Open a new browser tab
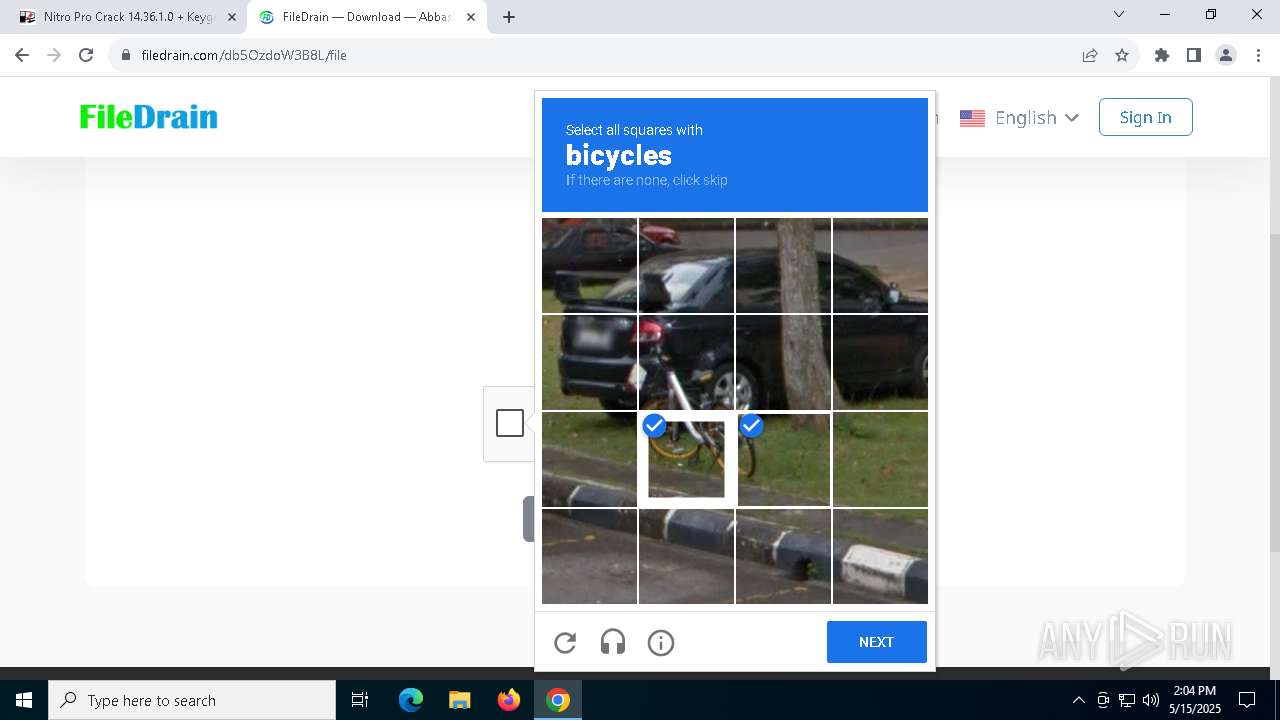 509,17
